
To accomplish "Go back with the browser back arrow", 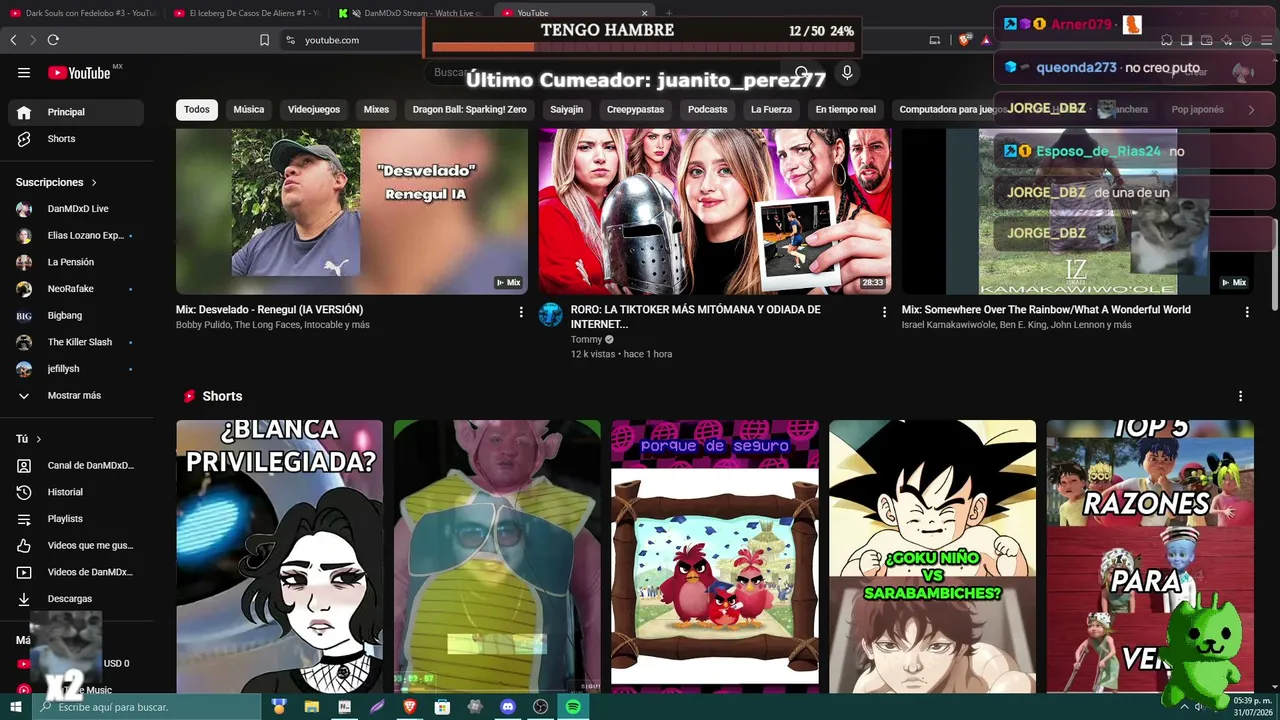I will pyautogui.click(x=13, y=40).
